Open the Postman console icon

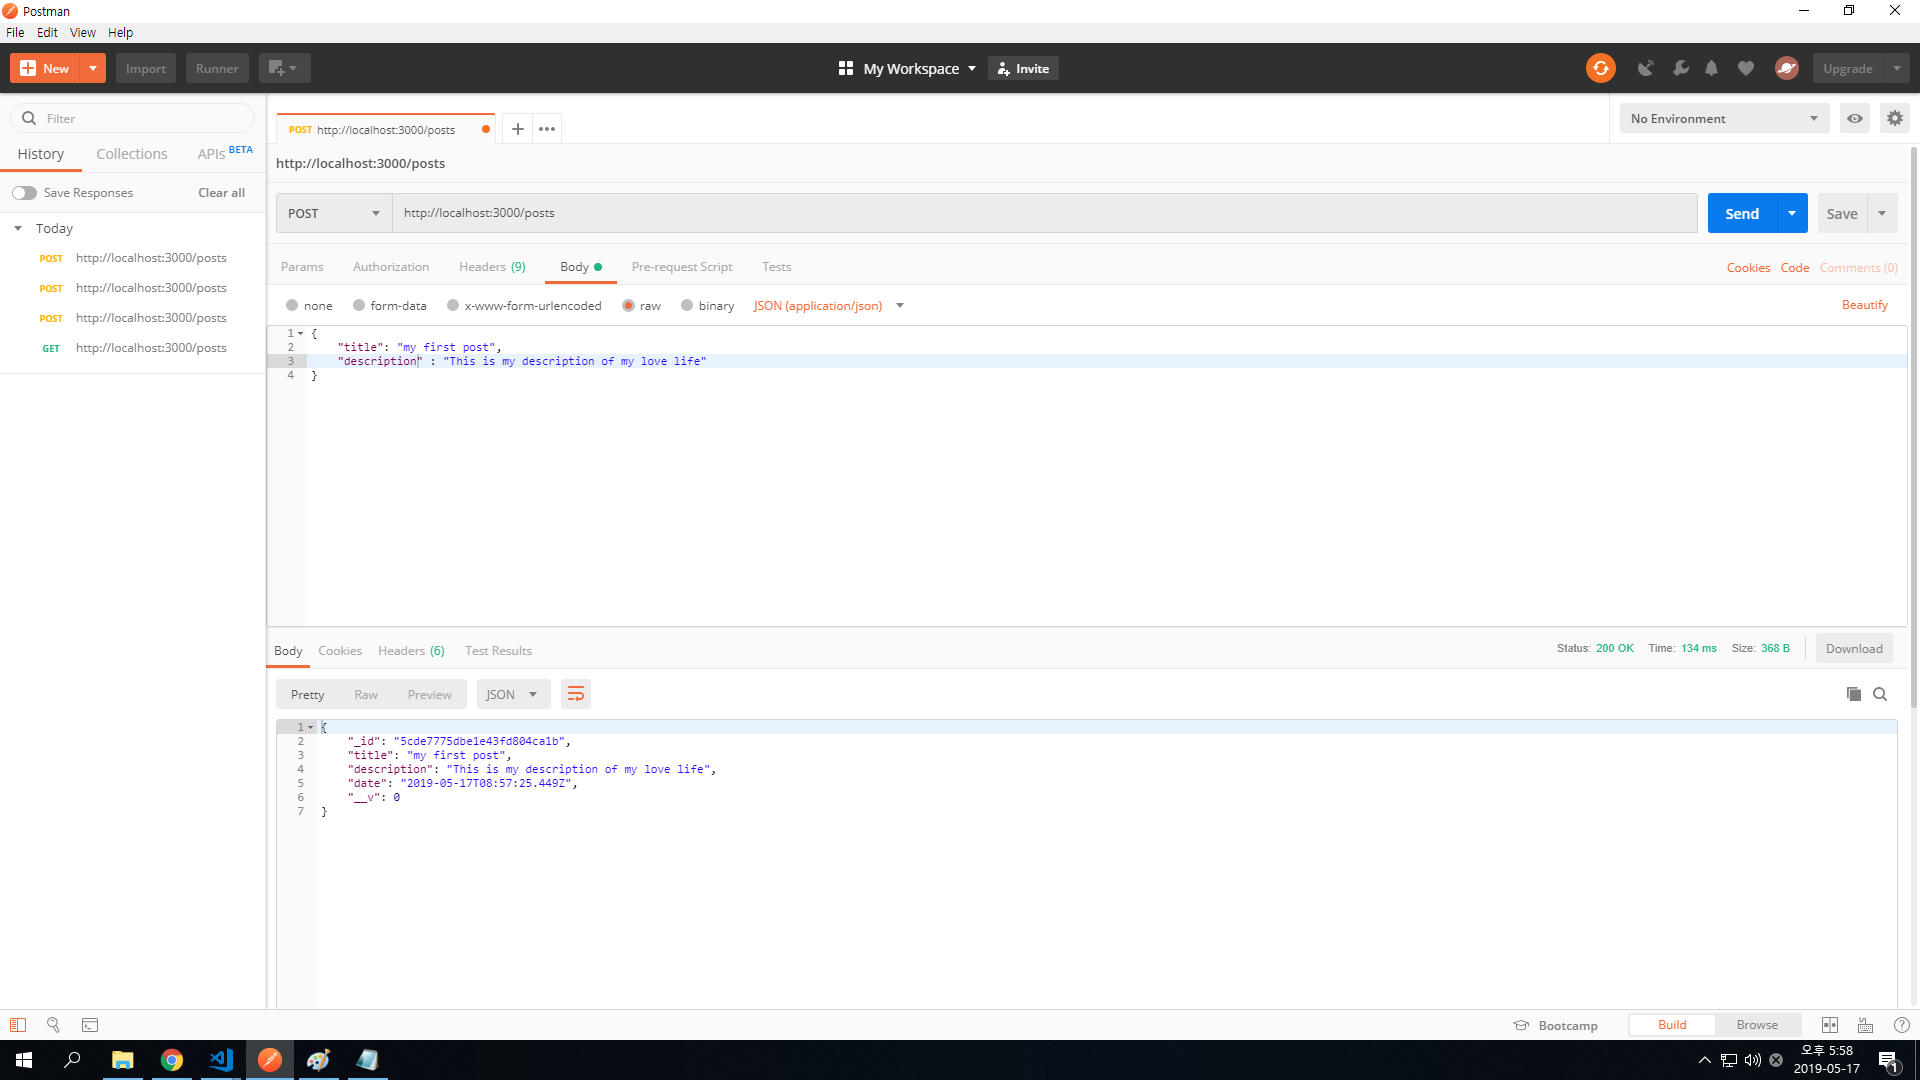90,1025
